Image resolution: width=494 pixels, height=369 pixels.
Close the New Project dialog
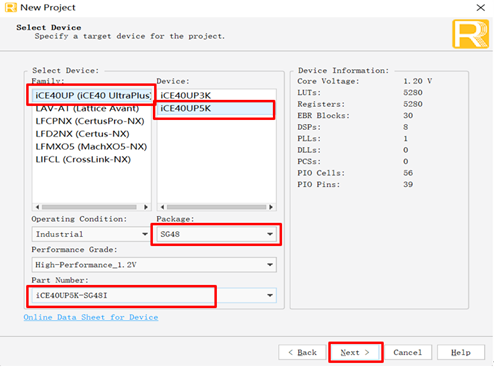[480, 8]
